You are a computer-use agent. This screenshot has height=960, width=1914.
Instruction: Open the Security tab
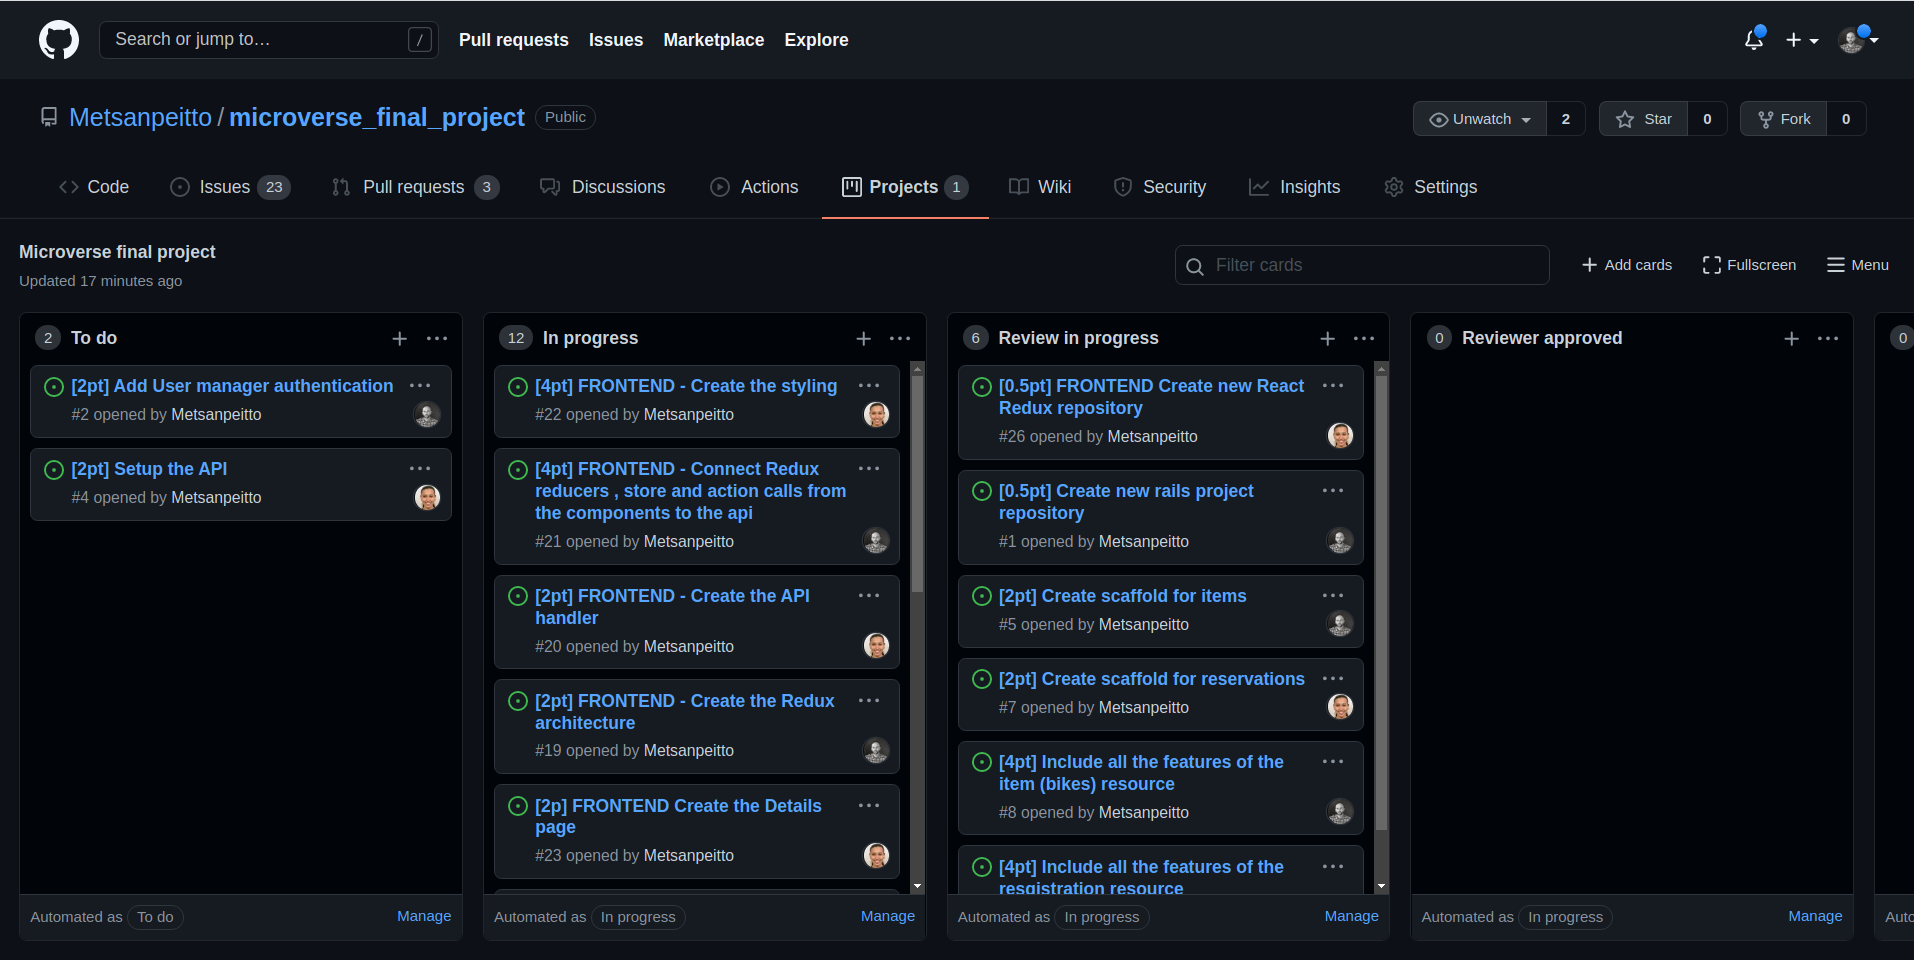point(1160,187)
